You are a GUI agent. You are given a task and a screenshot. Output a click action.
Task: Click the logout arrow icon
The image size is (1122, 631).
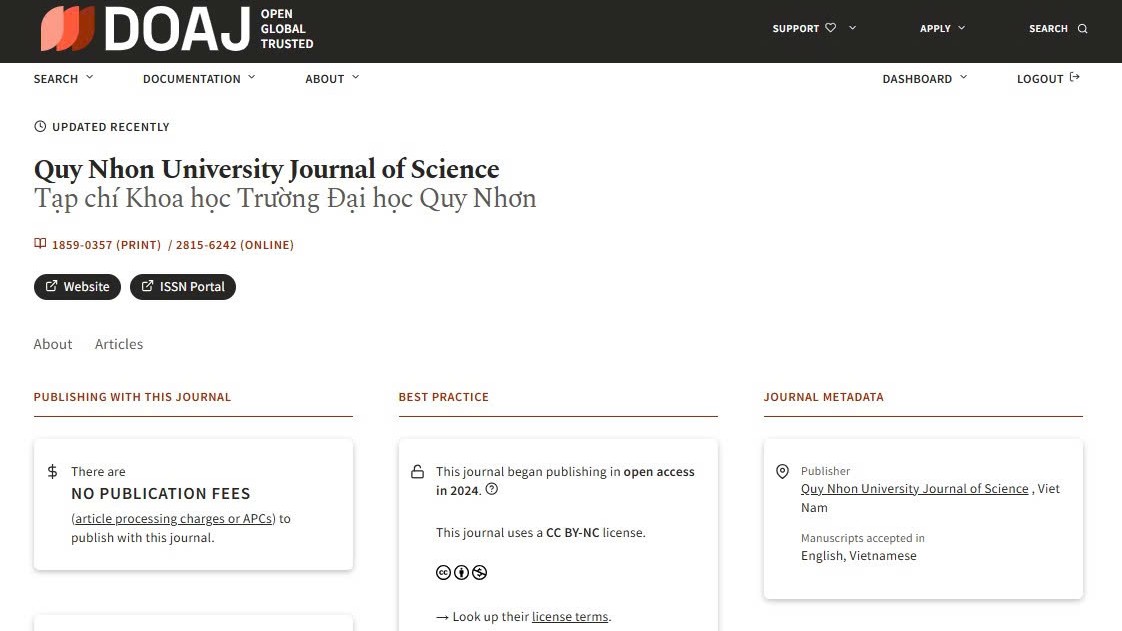point(1075,78)
